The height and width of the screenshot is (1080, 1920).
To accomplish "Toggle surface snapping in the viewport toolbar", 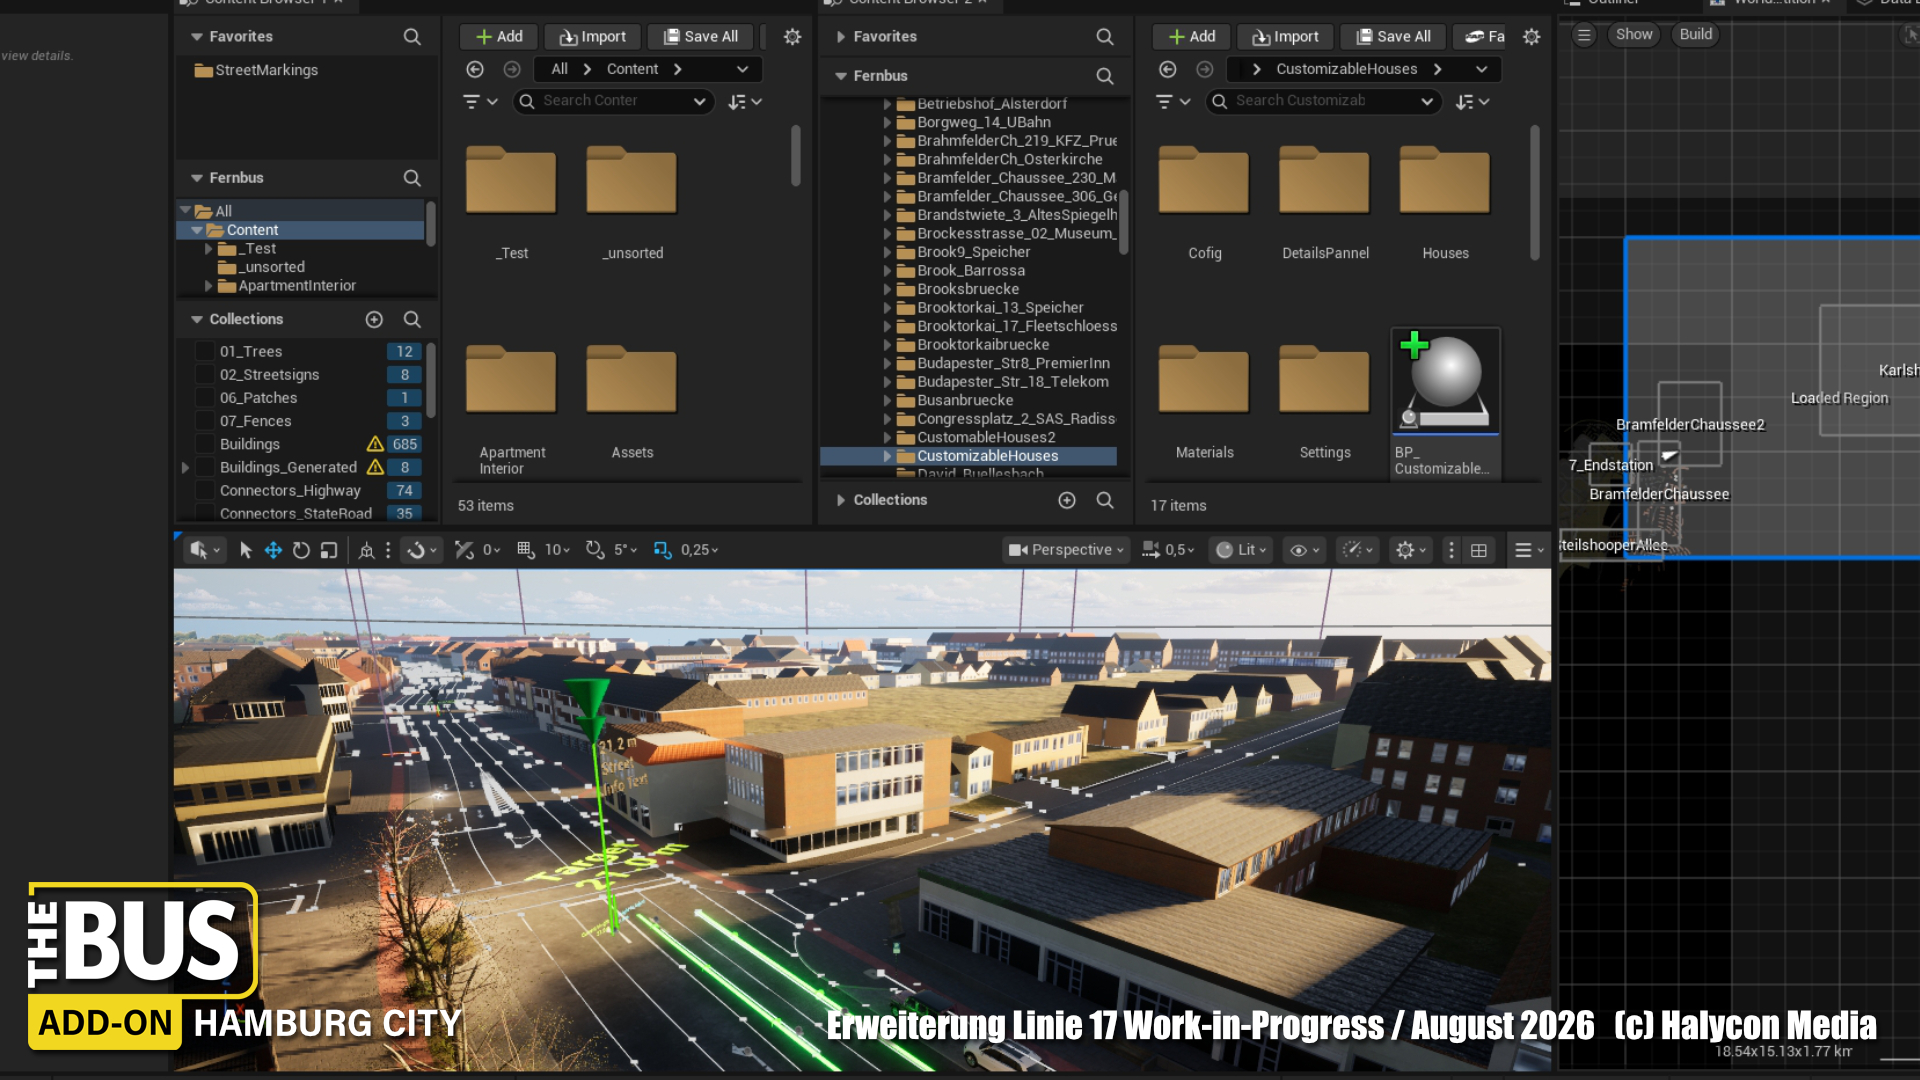I will [464, 550].
